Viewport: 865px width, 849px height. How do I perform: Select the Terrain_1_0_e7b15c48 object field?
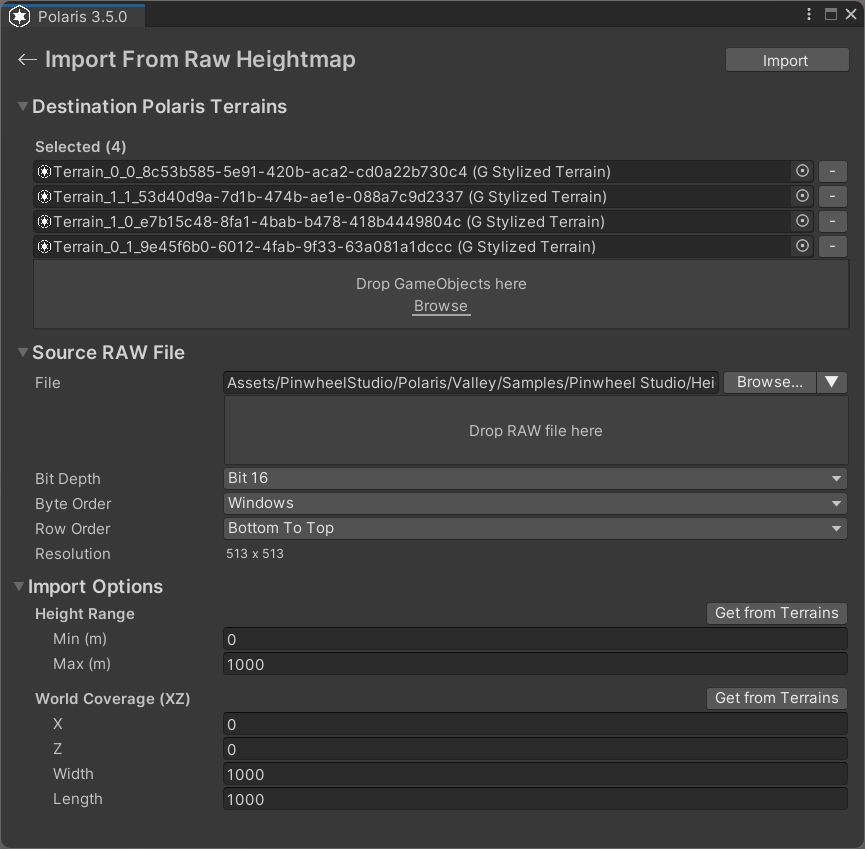[423, 221]
